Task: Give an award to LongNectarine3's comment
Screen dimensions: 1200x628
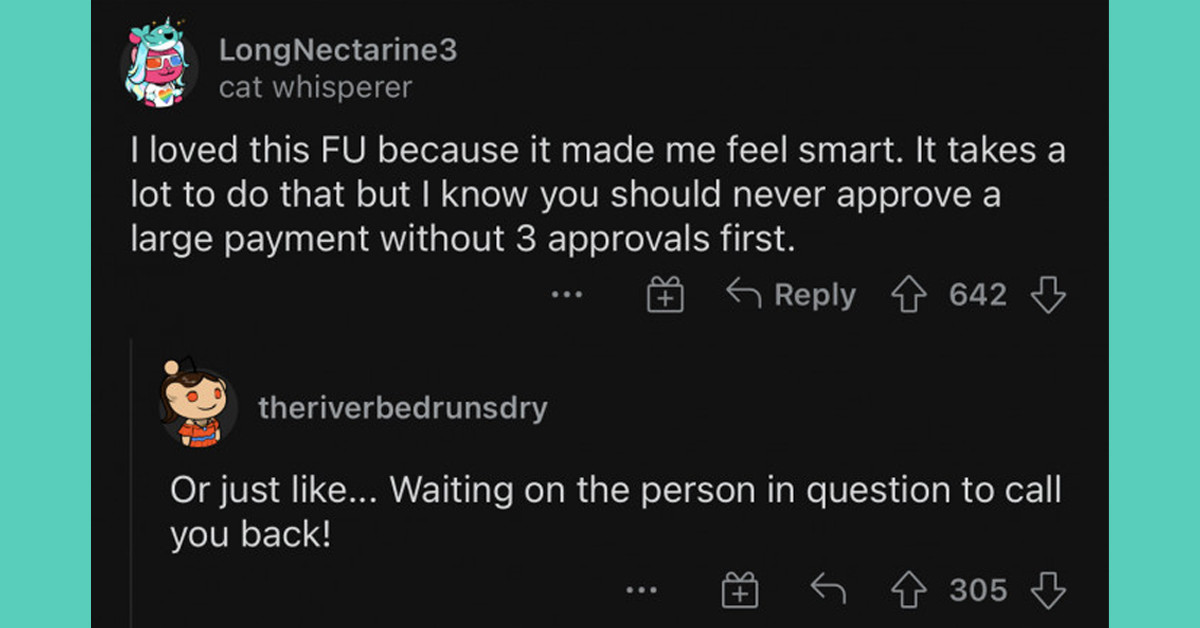Action: (x=665, y=297)
